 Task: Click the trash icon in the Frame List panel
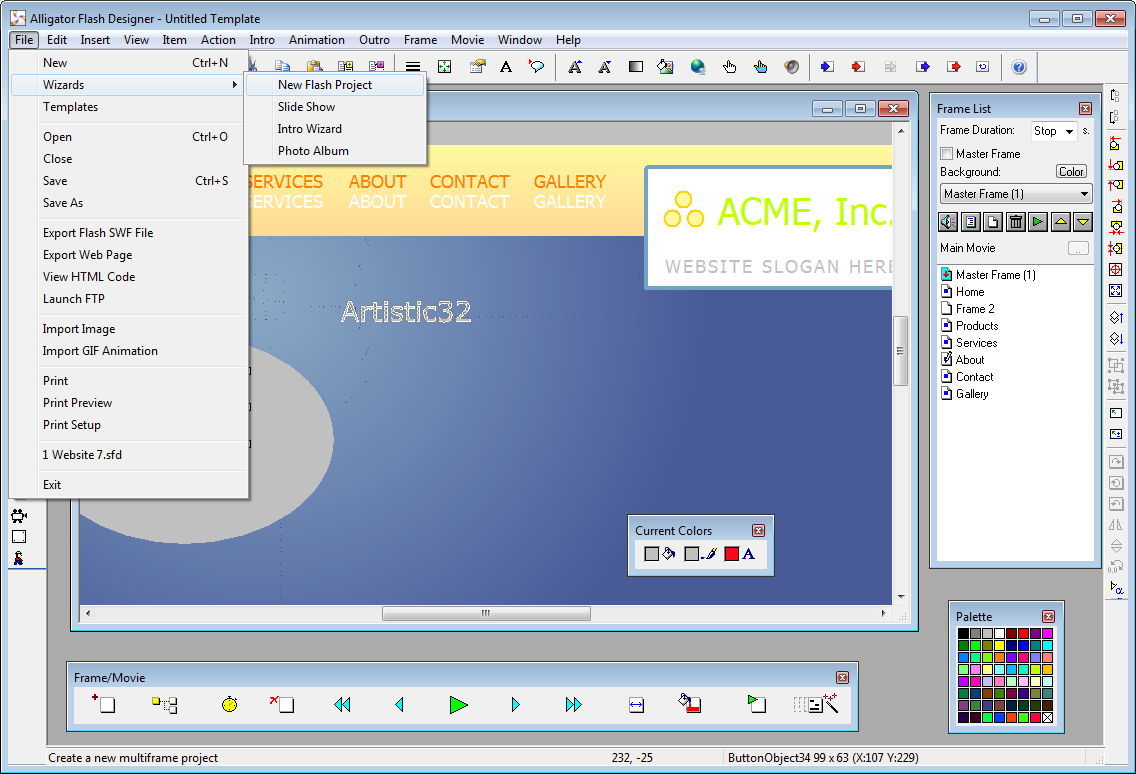pyautogui.click(x=1015, y=222)
